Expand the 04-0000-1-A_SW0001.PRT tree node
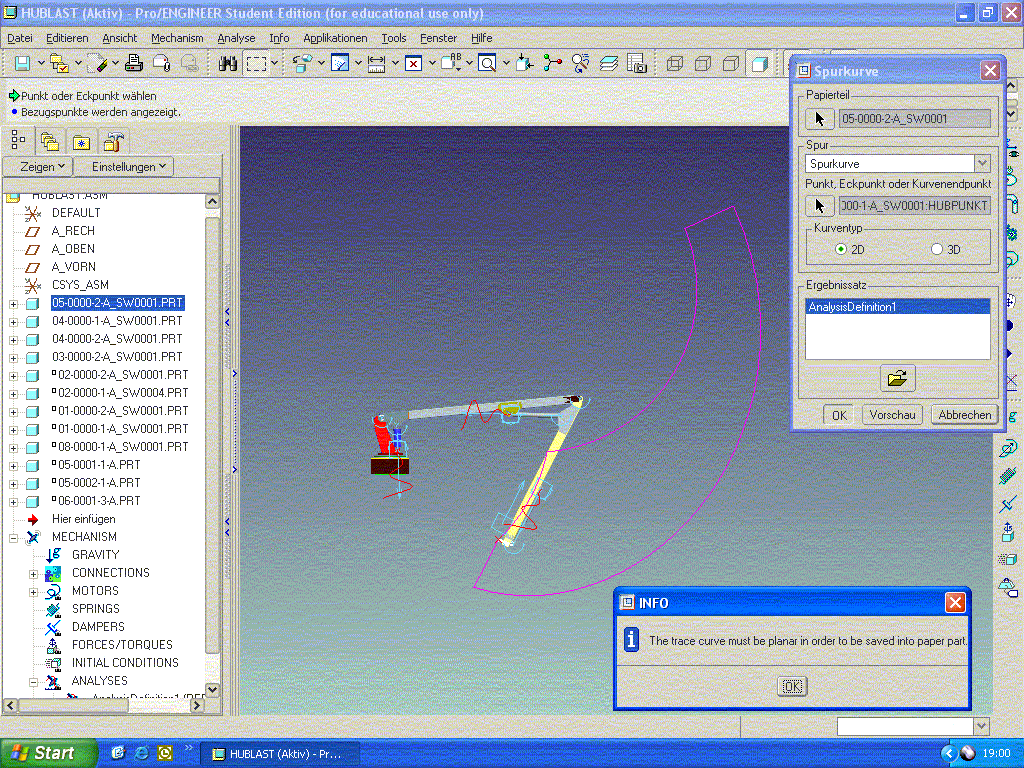1024x768 pixels. coord(13,322)
